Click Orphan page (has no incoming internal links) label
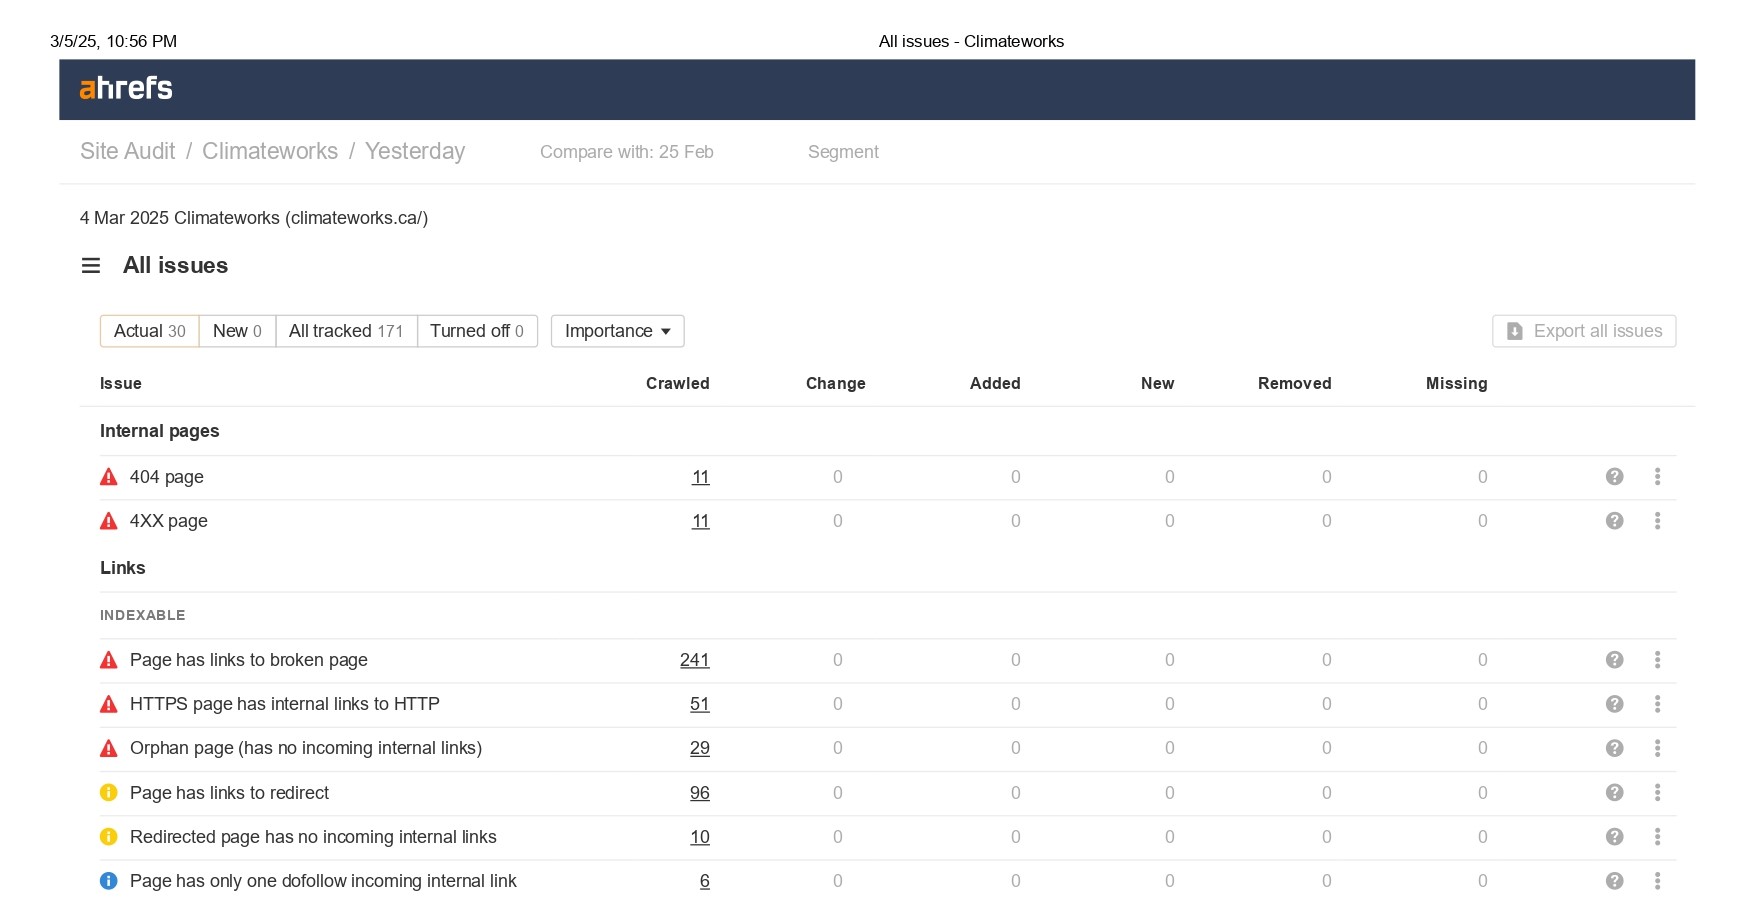This screenshot has width=1754, height=917. pyautogui.click(x=306, y=748)
